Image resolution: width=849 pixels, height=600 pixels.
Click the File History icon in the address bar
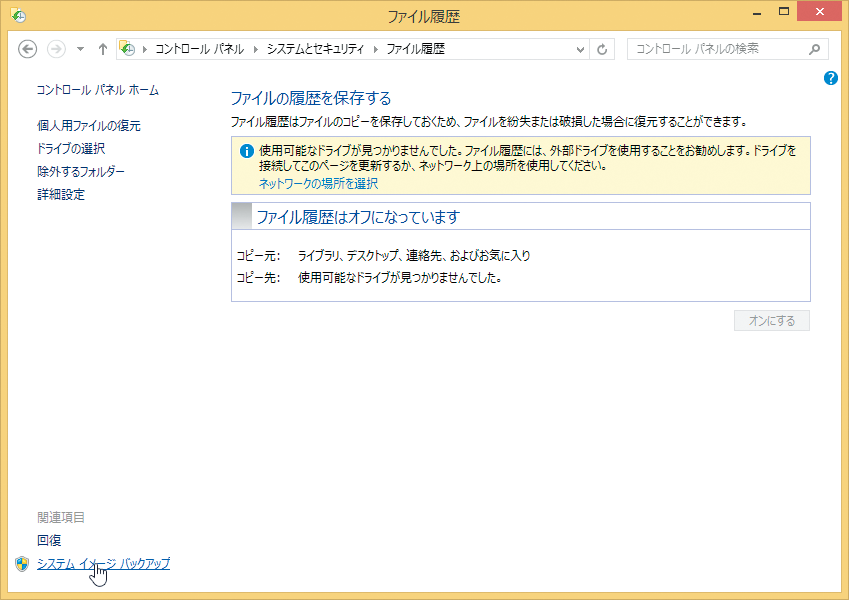(x=127, y=49)
